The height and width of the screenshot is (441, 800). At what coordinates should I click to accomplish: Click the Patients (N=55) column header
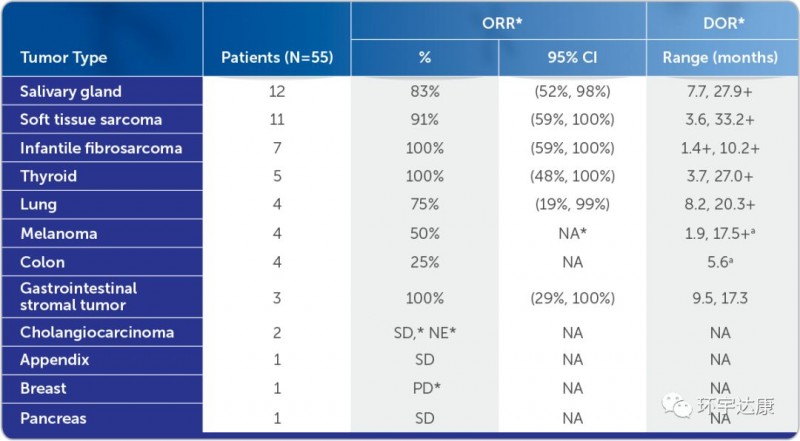coord(276,57)
